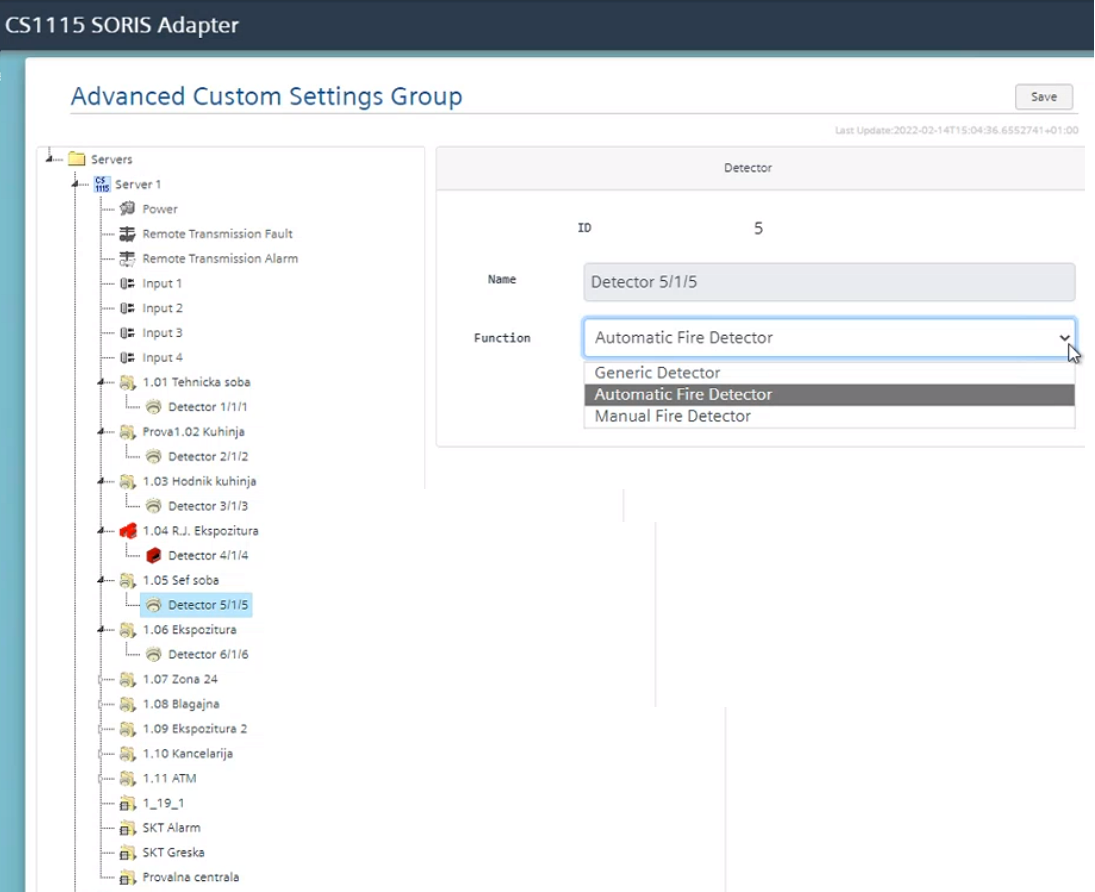The height and width of the screenshot is (892, 1095).
Task: Open the Function dropdown arrow
Action: pos(1064,338)
